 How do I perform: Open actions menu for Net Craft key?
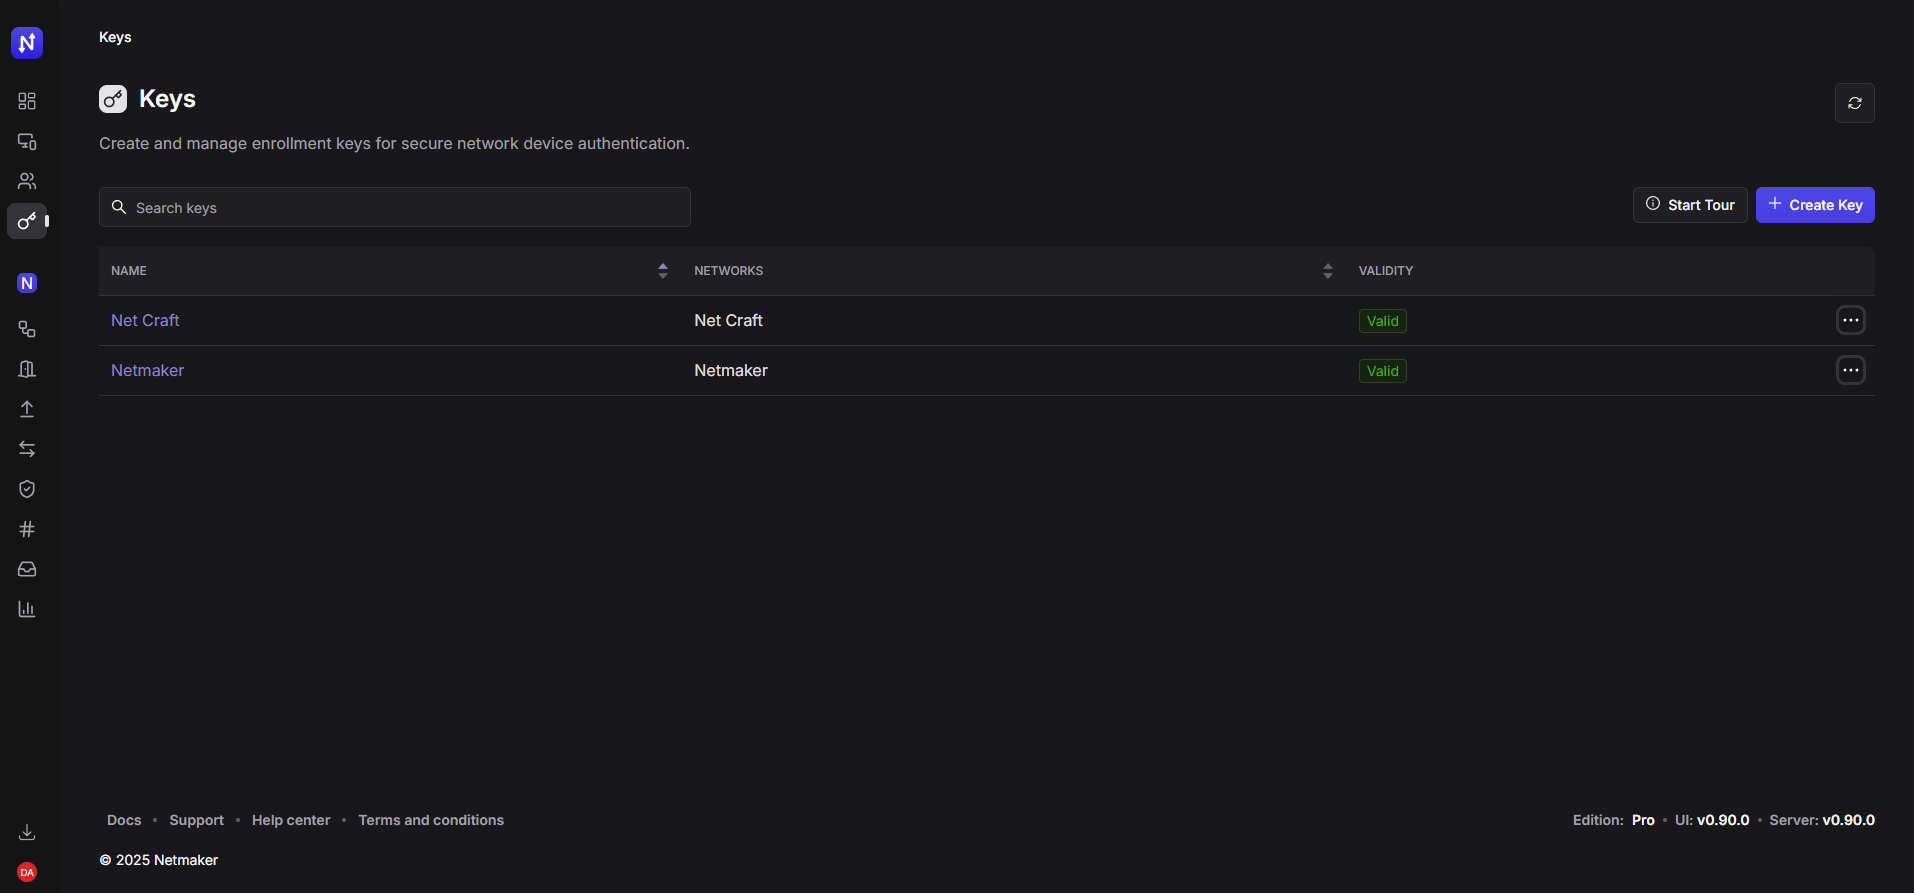coord(1850,320)
